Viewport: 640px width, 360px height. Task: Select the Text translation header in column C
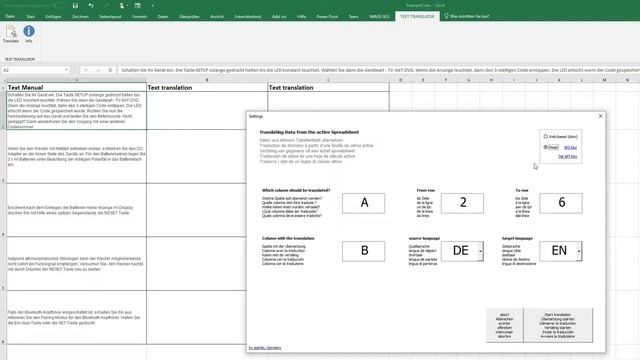tap(329, 87)
